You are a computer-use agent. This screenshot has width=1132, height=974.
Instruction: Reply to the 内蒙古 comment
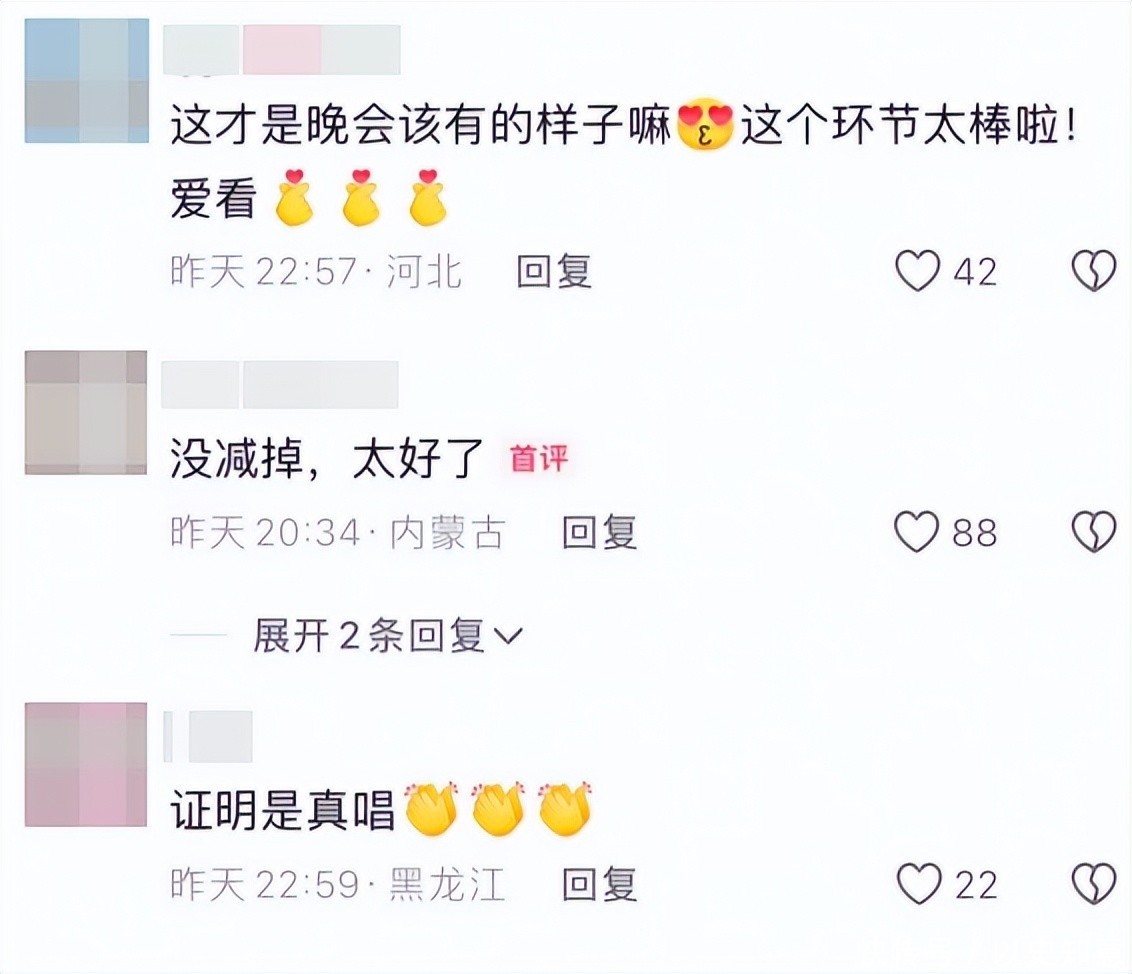(599, 533)
